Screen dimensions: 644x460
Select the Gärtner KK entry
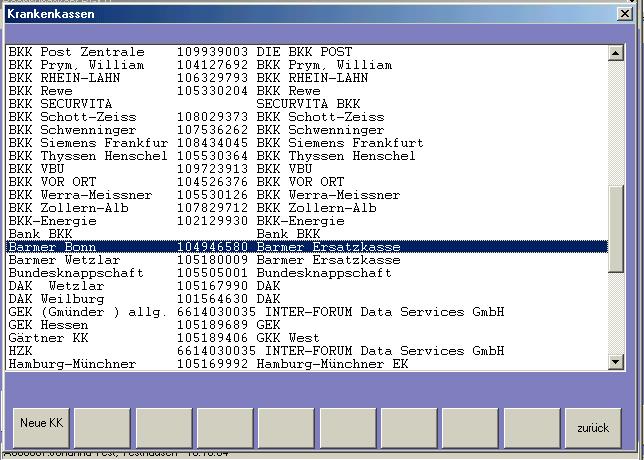(307, 338)
